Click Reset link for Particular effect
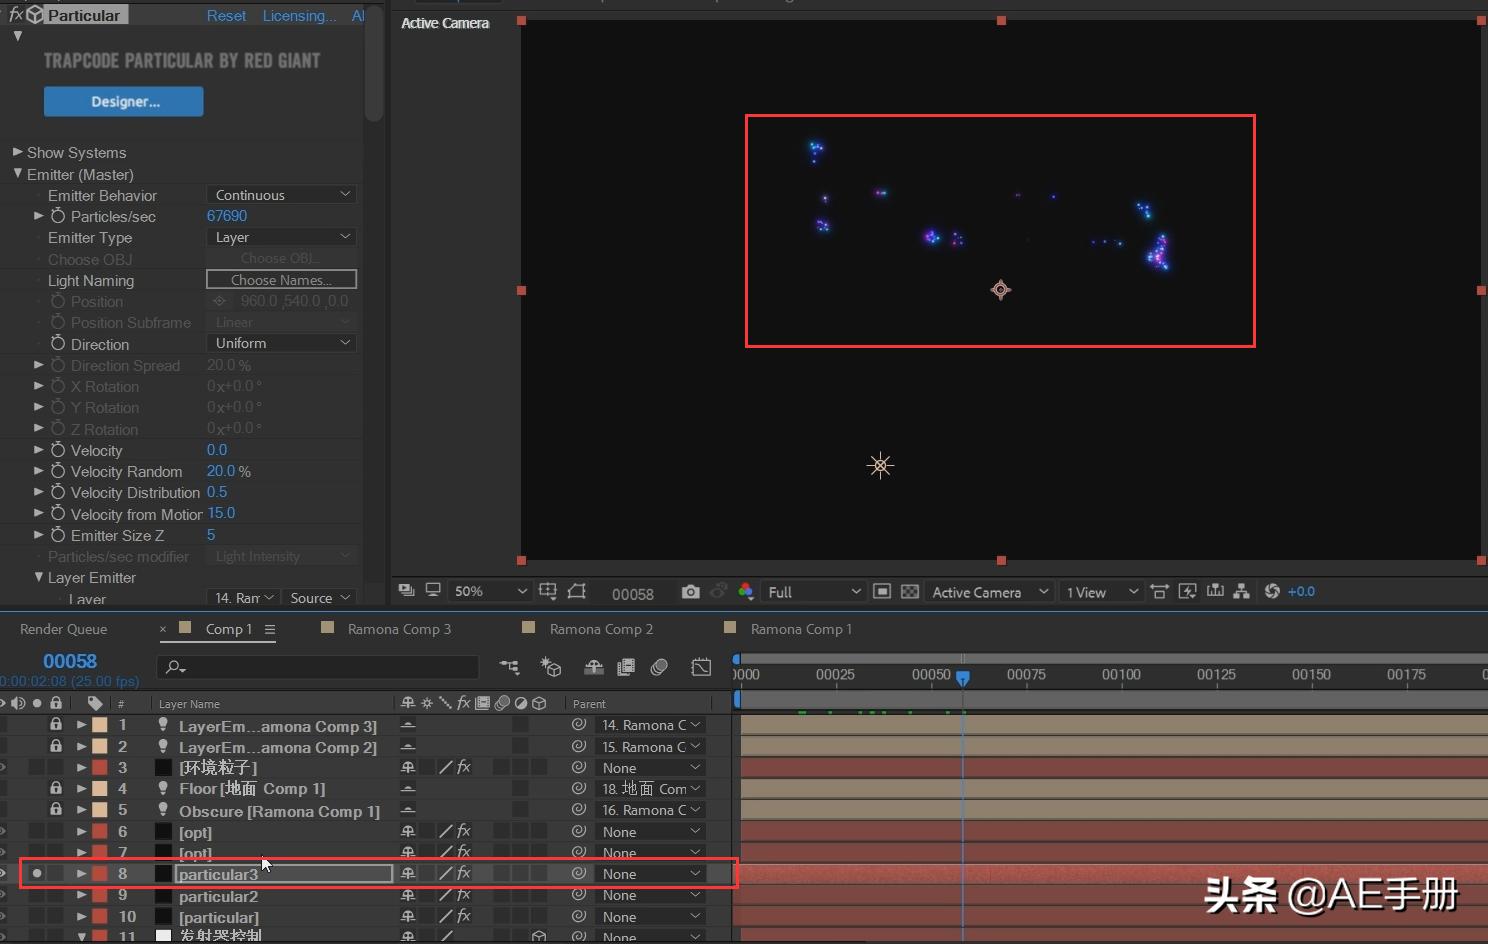Screen dimensions: 1488x944 click(226, 16)
